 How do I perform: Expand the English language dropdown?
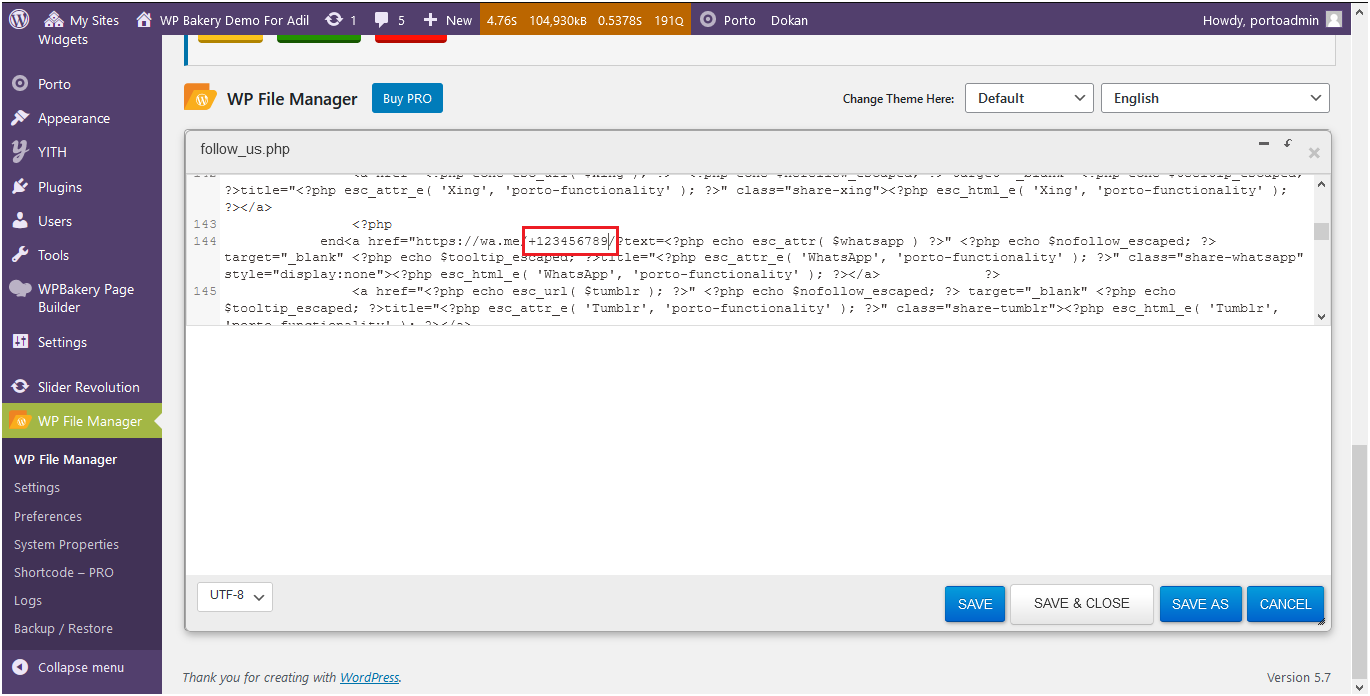(x=1214, y=98)
